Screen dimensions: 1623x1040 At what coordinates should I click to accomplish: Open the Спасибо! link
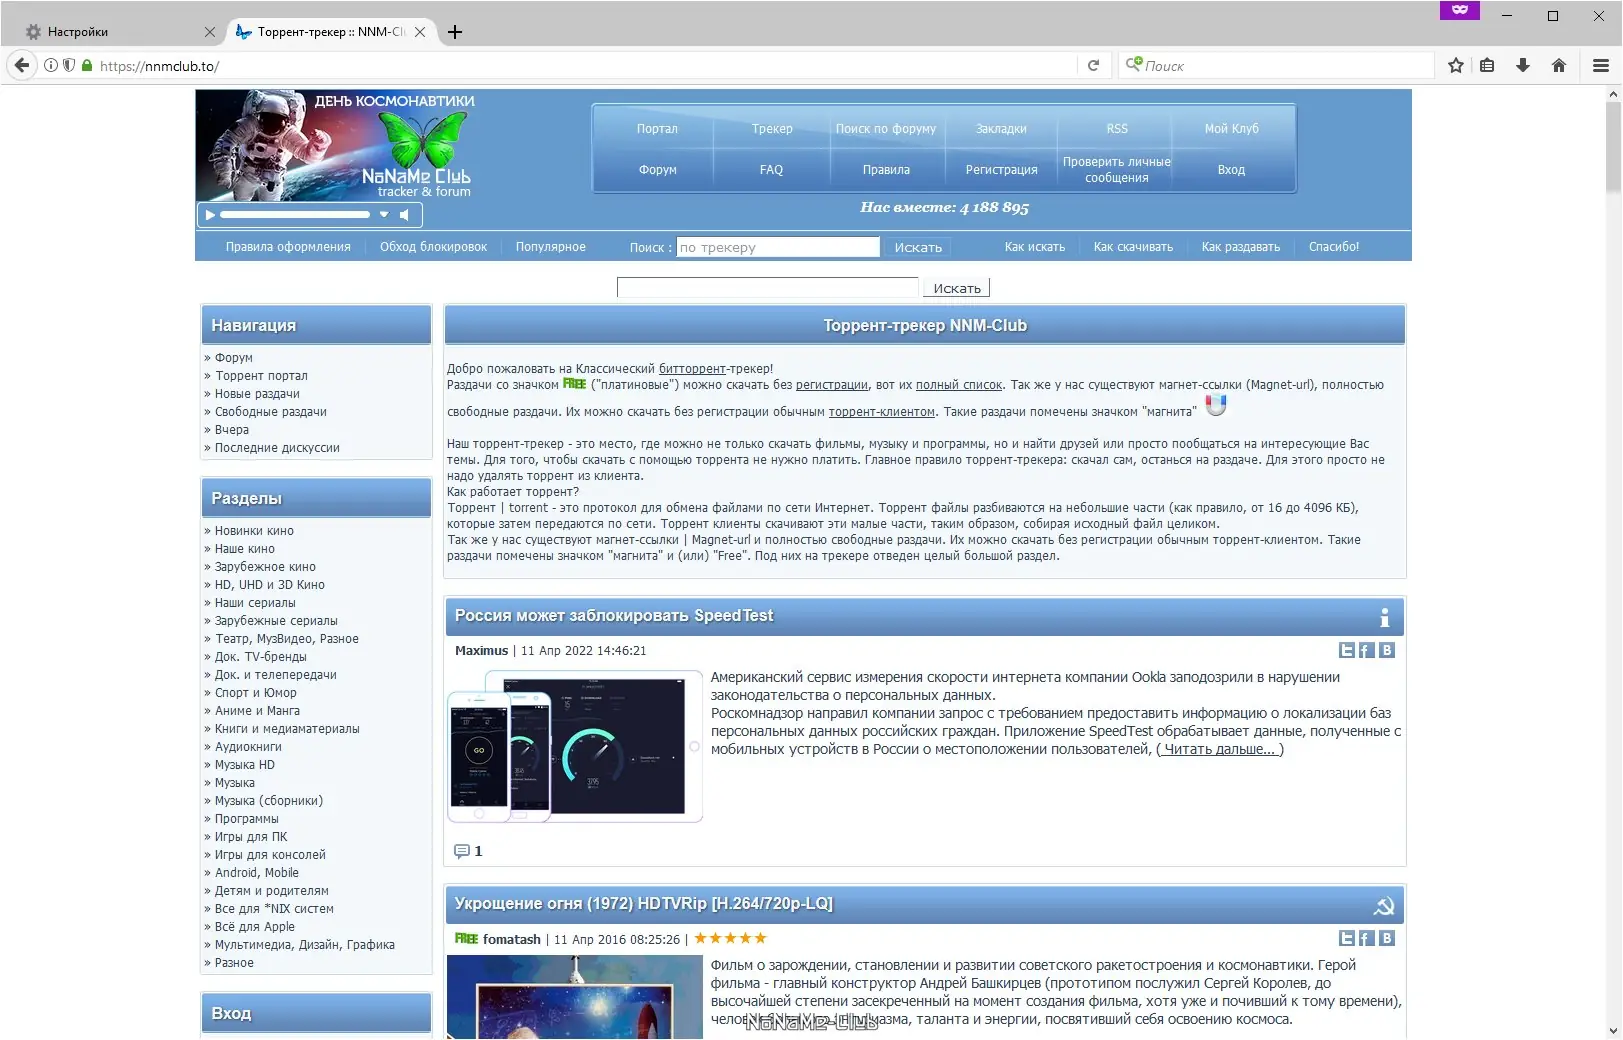click(1334, 247)
